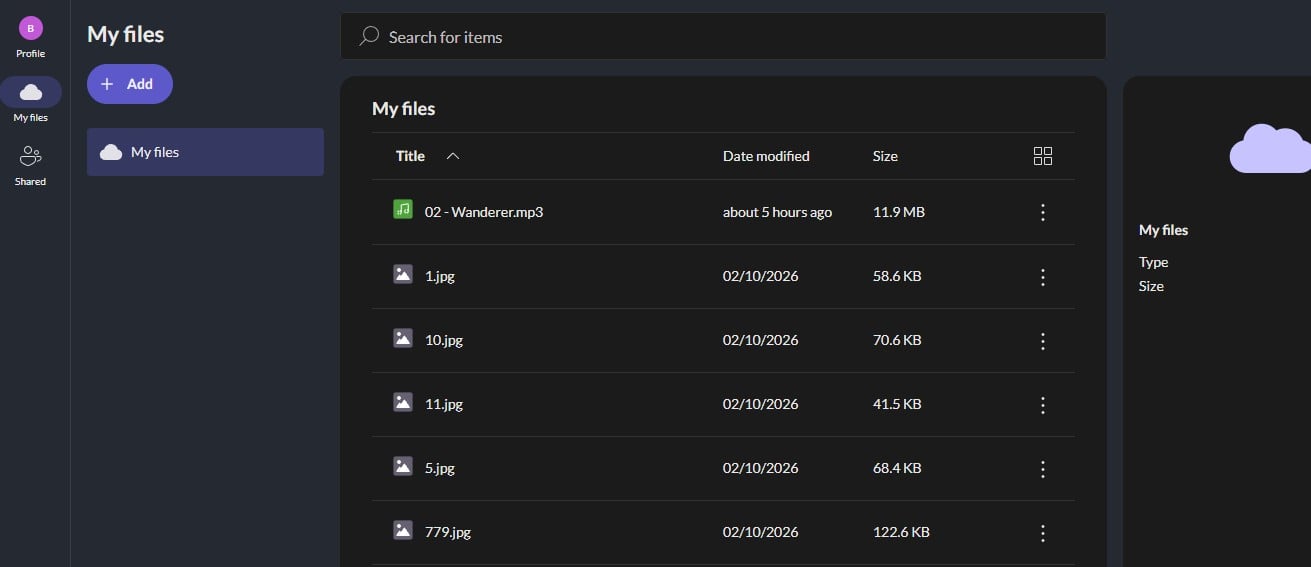Image resolution: width=1311 pixels, height=567 pixels.
Task: Click the search magnifier icon
Action: point(369,36)
